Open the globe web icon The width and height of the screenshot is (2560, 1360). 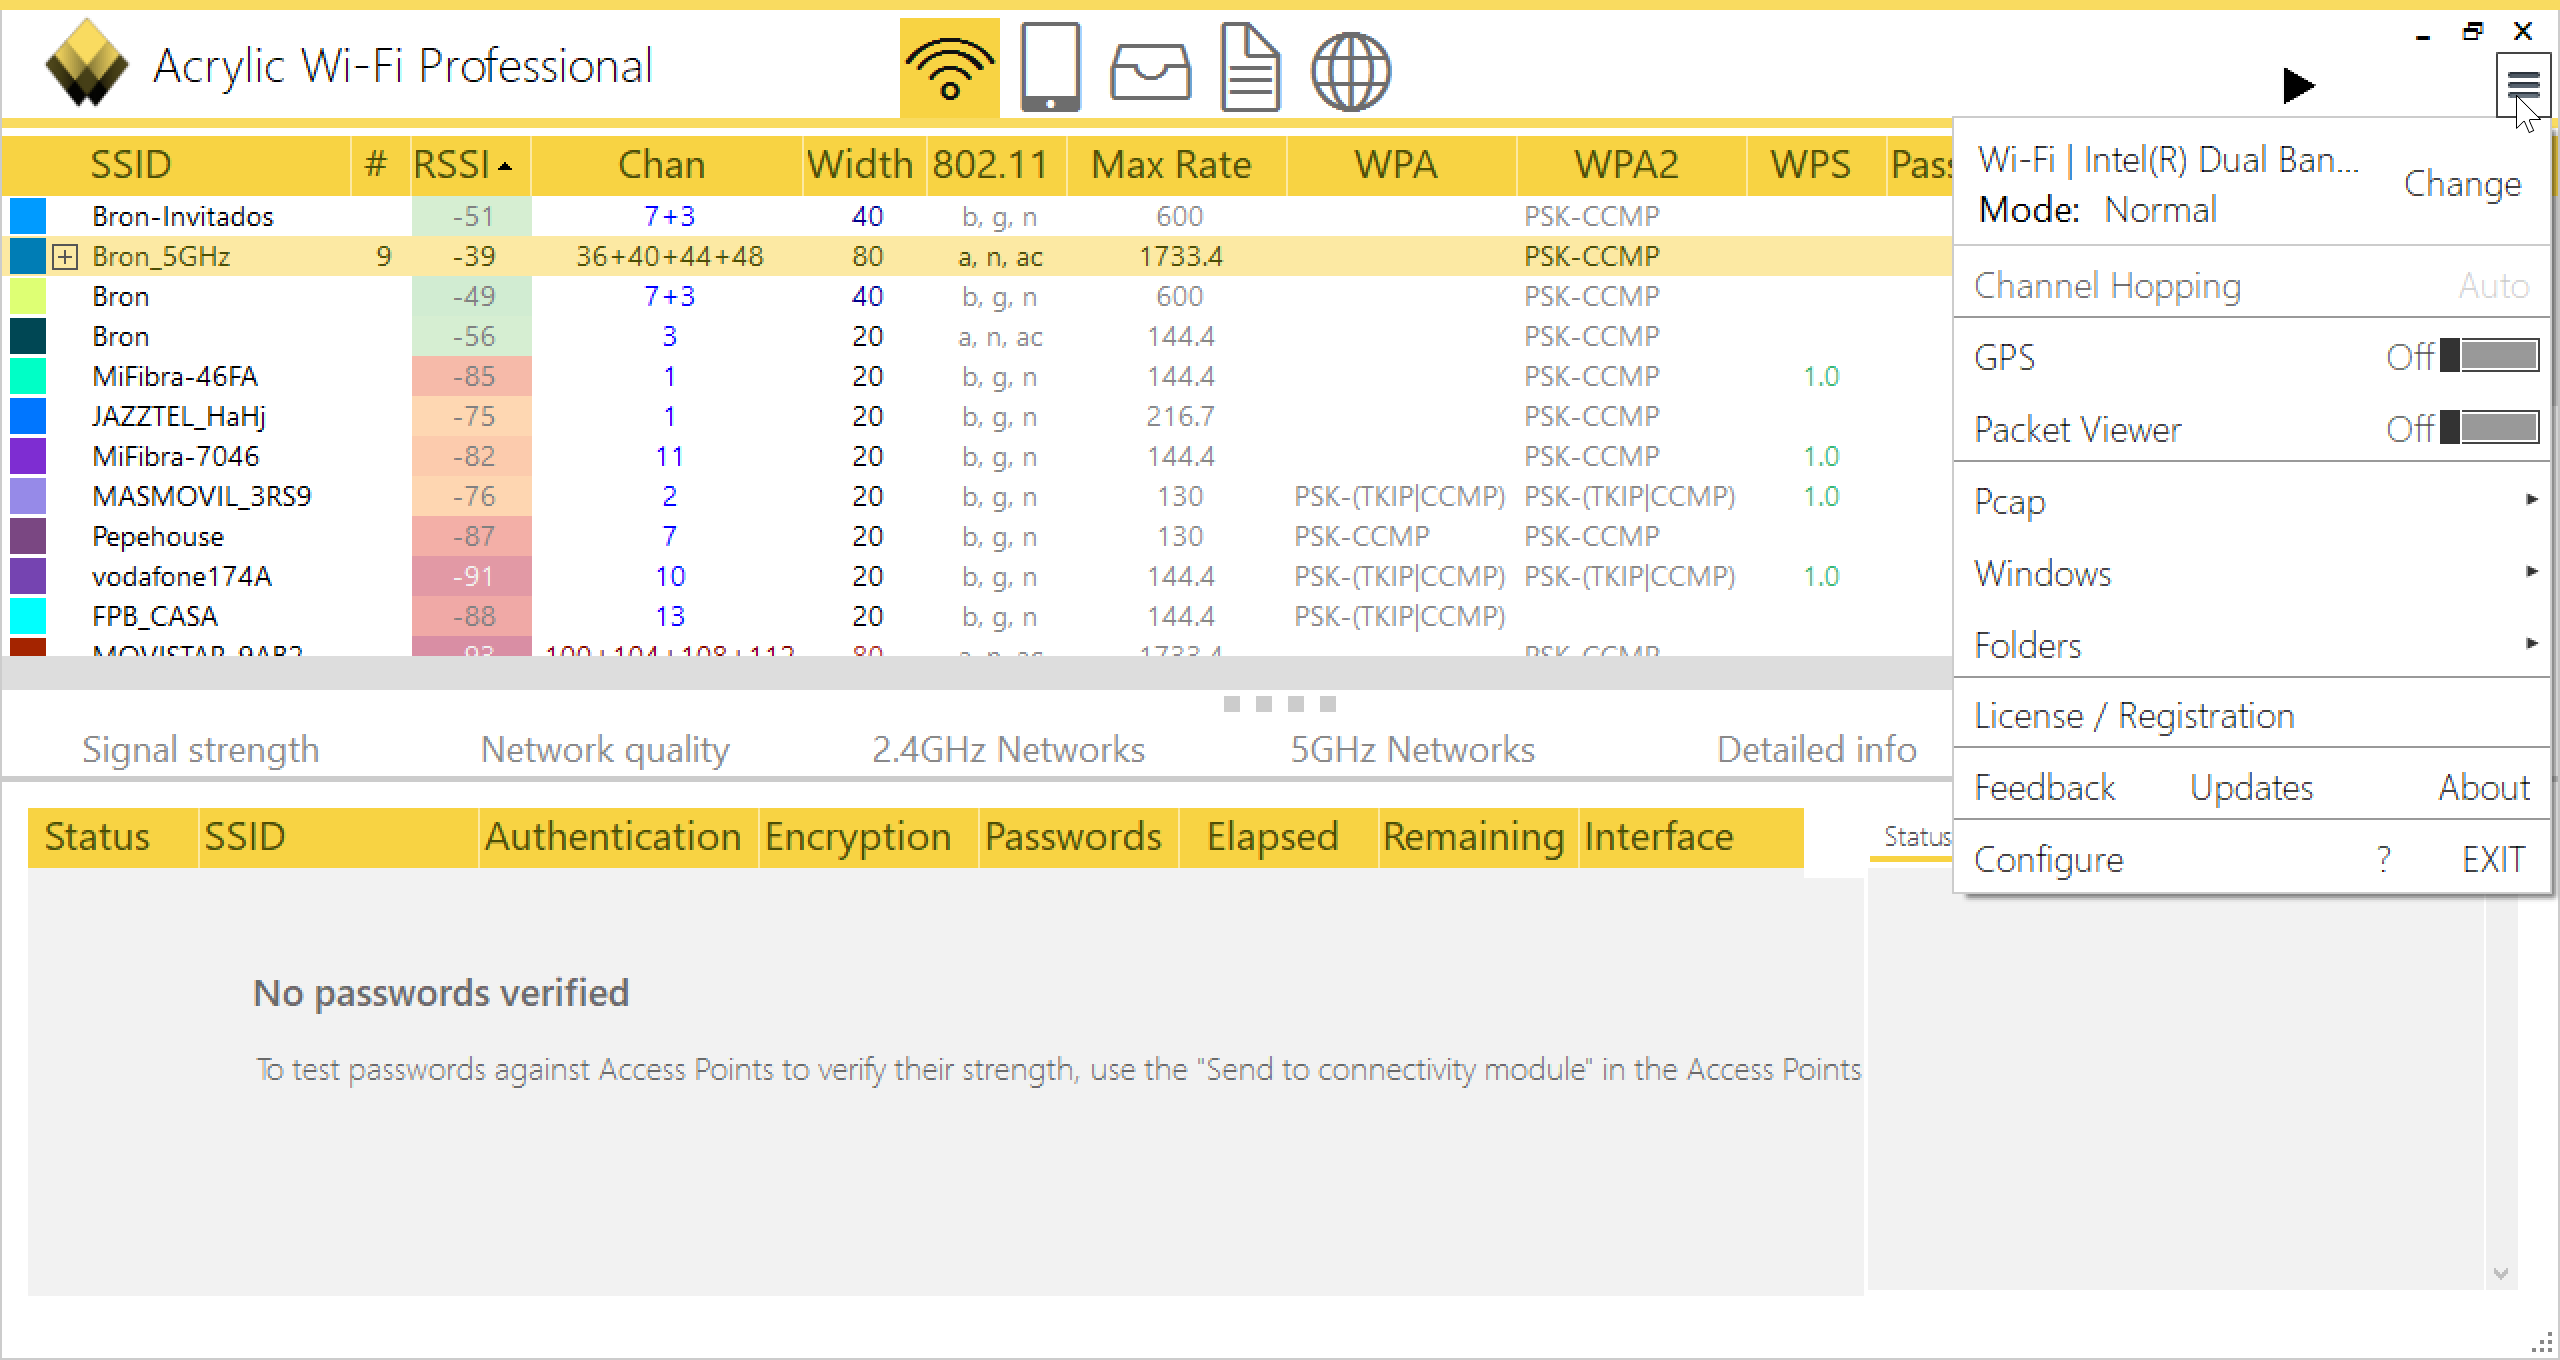click(x=1350, y=71)
